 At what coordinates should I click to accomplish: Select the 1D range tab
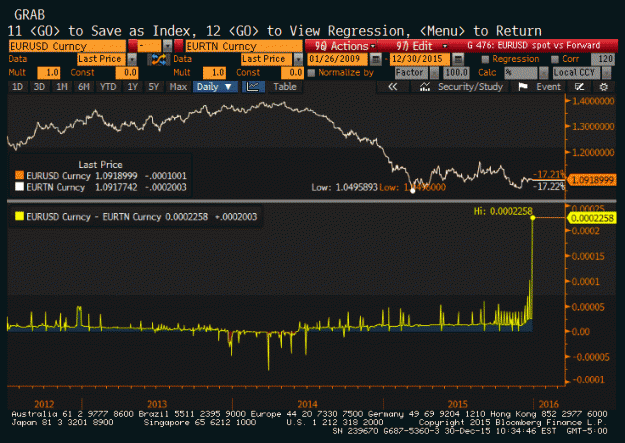pos(18,87)
